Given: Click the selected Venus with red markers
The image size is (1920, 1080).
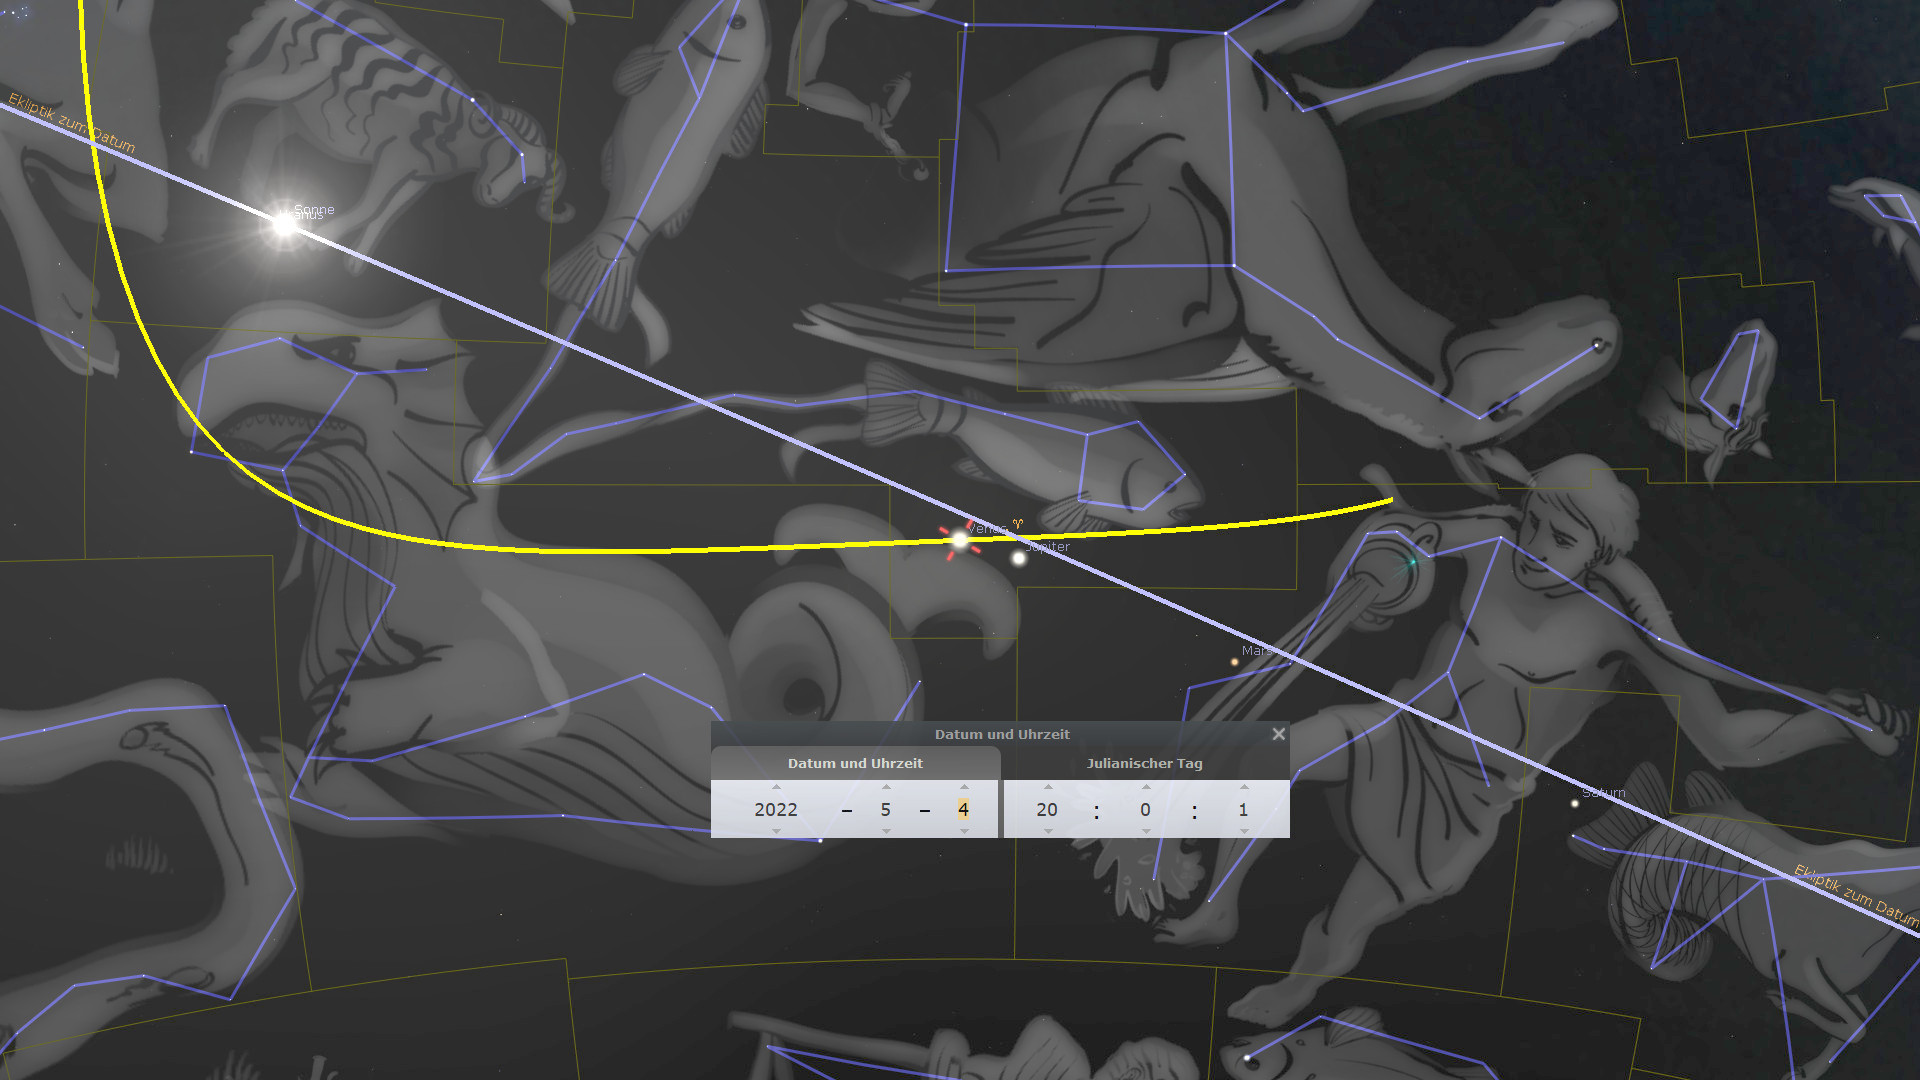Looking at the screenshot, I should coord(960,541).
